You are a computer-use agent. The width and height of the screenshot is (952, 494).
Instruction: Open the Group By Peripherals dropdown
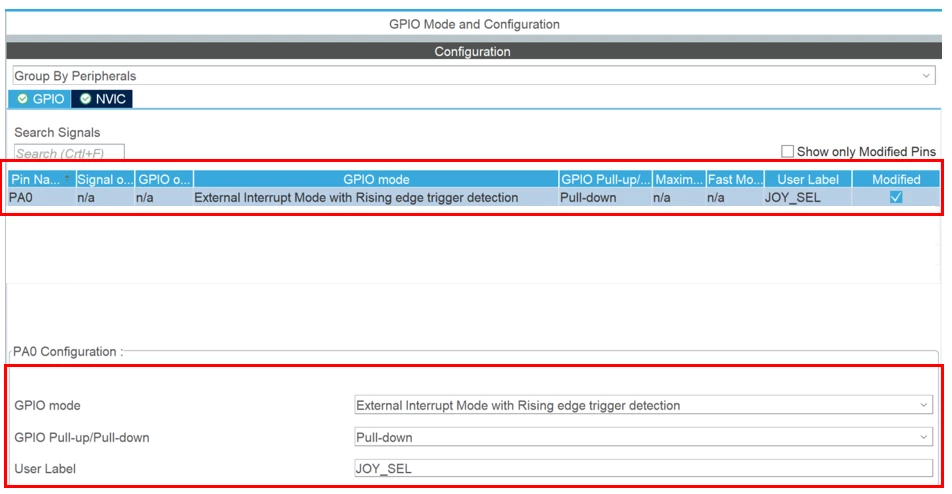point(474,76)
